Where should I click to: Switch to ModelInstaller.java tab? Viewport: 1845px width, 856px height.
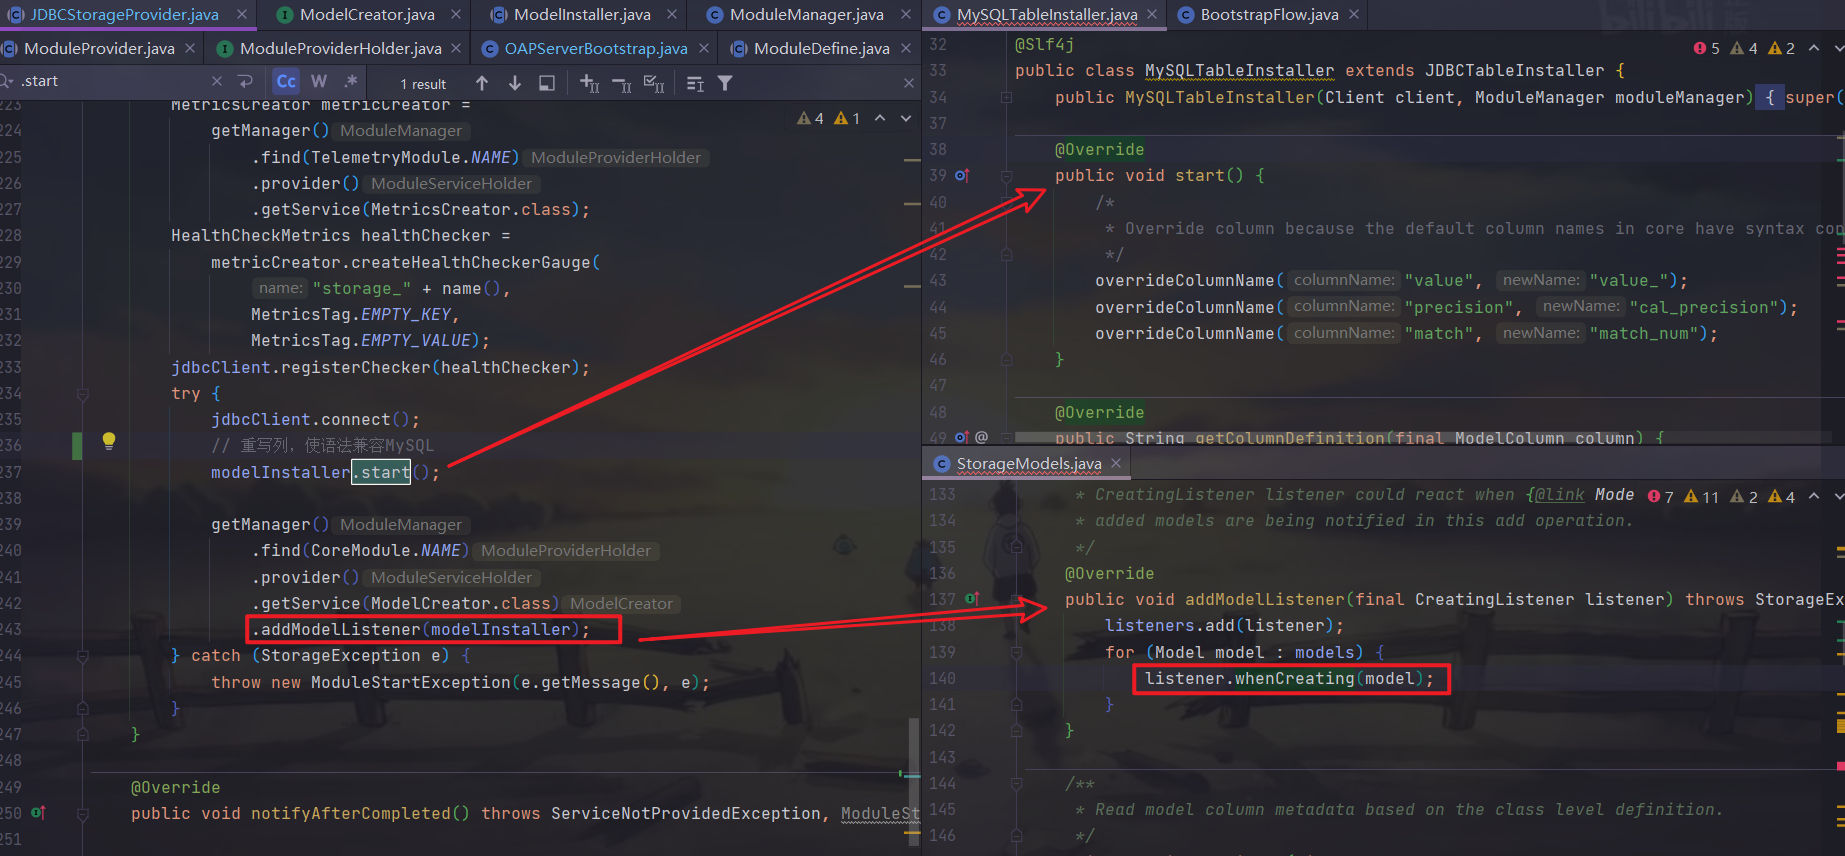pyautogui.click(x=582, y=15)
